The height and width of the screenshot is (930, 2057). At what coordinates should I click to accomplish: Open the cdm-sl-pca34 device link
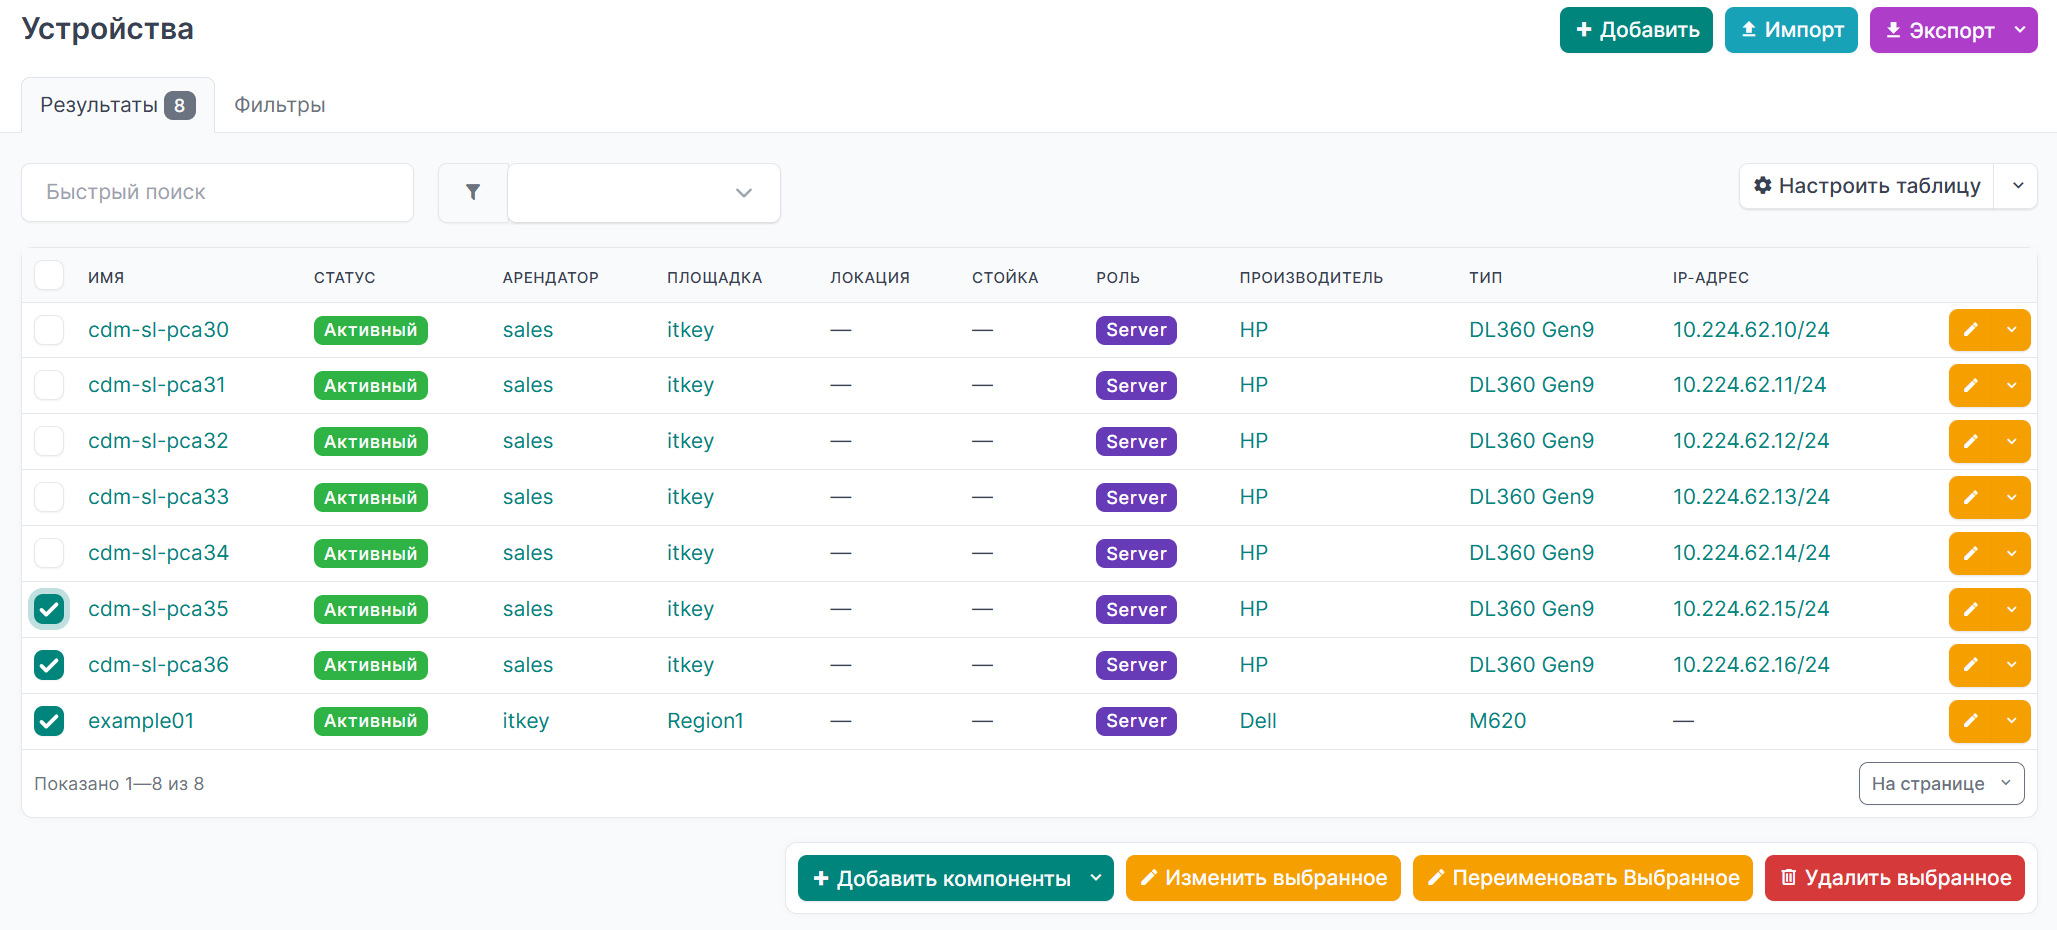[x=158, y=553]
